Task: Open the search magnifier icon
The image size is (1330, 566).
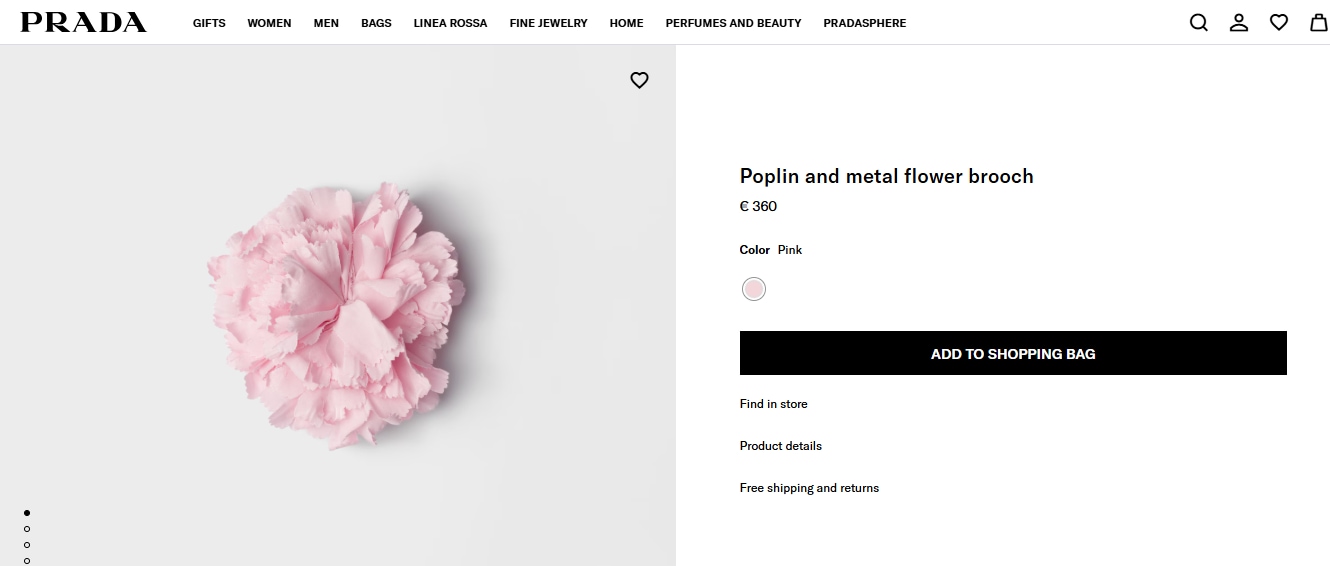Action: pos(1198,23)
